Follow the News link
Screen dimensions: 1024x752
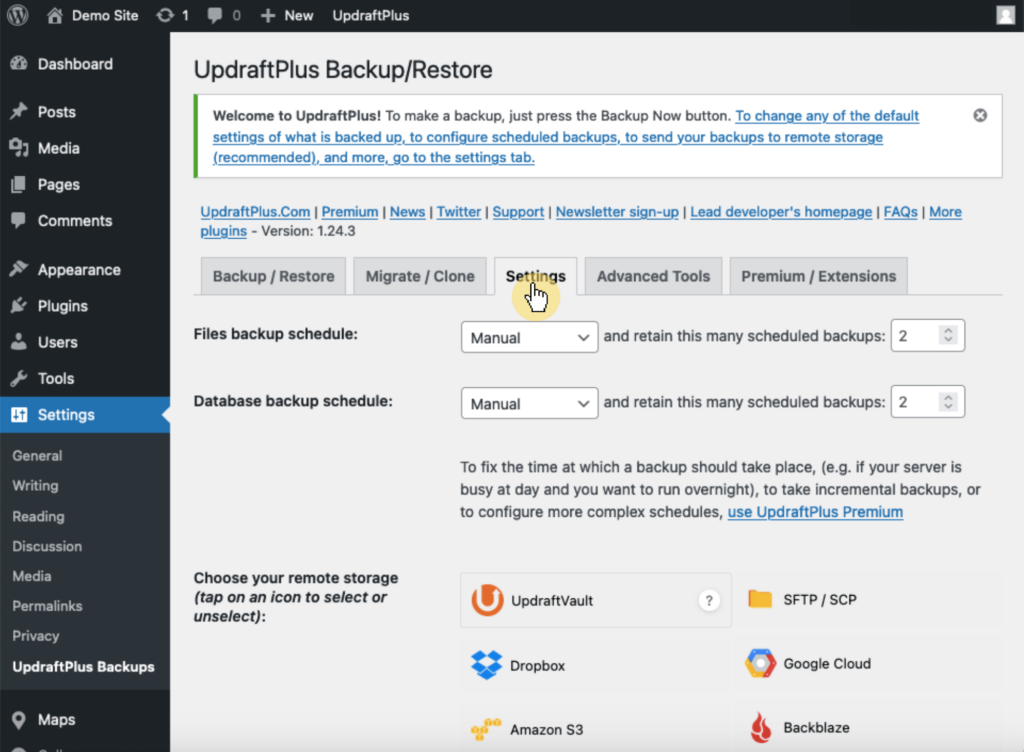pos(407,212)
